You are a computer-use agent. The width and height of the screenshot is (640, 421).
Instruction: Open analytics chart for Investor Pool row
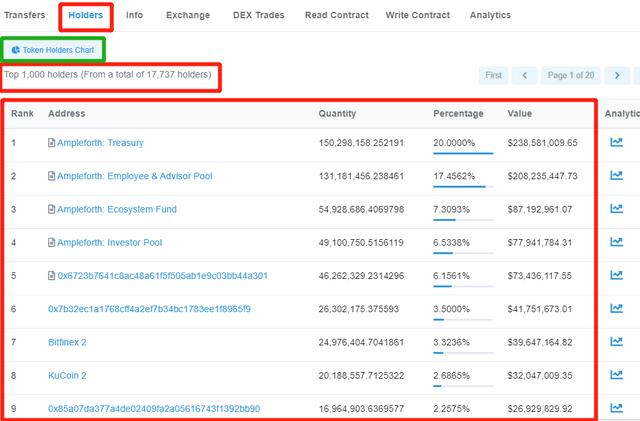click(616, 242)
